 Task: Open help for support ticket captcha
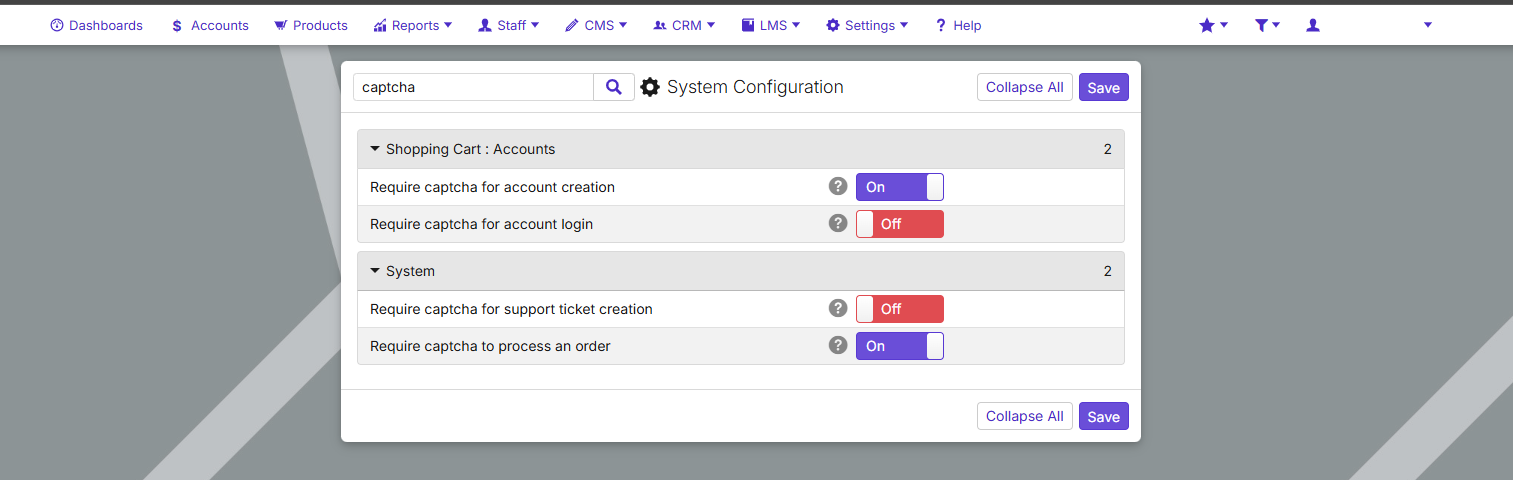pos(838,308)
